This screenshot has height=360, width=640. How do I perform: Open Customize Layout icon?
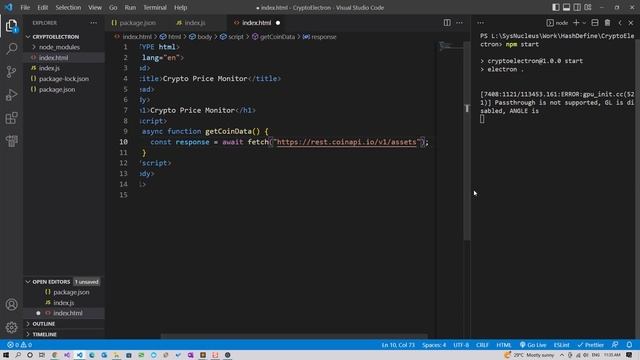pos(588,7)
